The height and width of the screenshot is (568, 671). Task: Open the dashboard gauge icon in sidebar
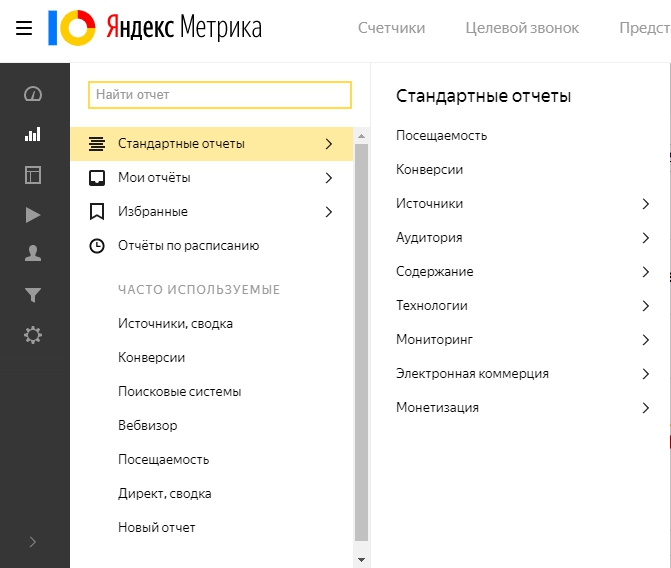(x=33, y=94)
